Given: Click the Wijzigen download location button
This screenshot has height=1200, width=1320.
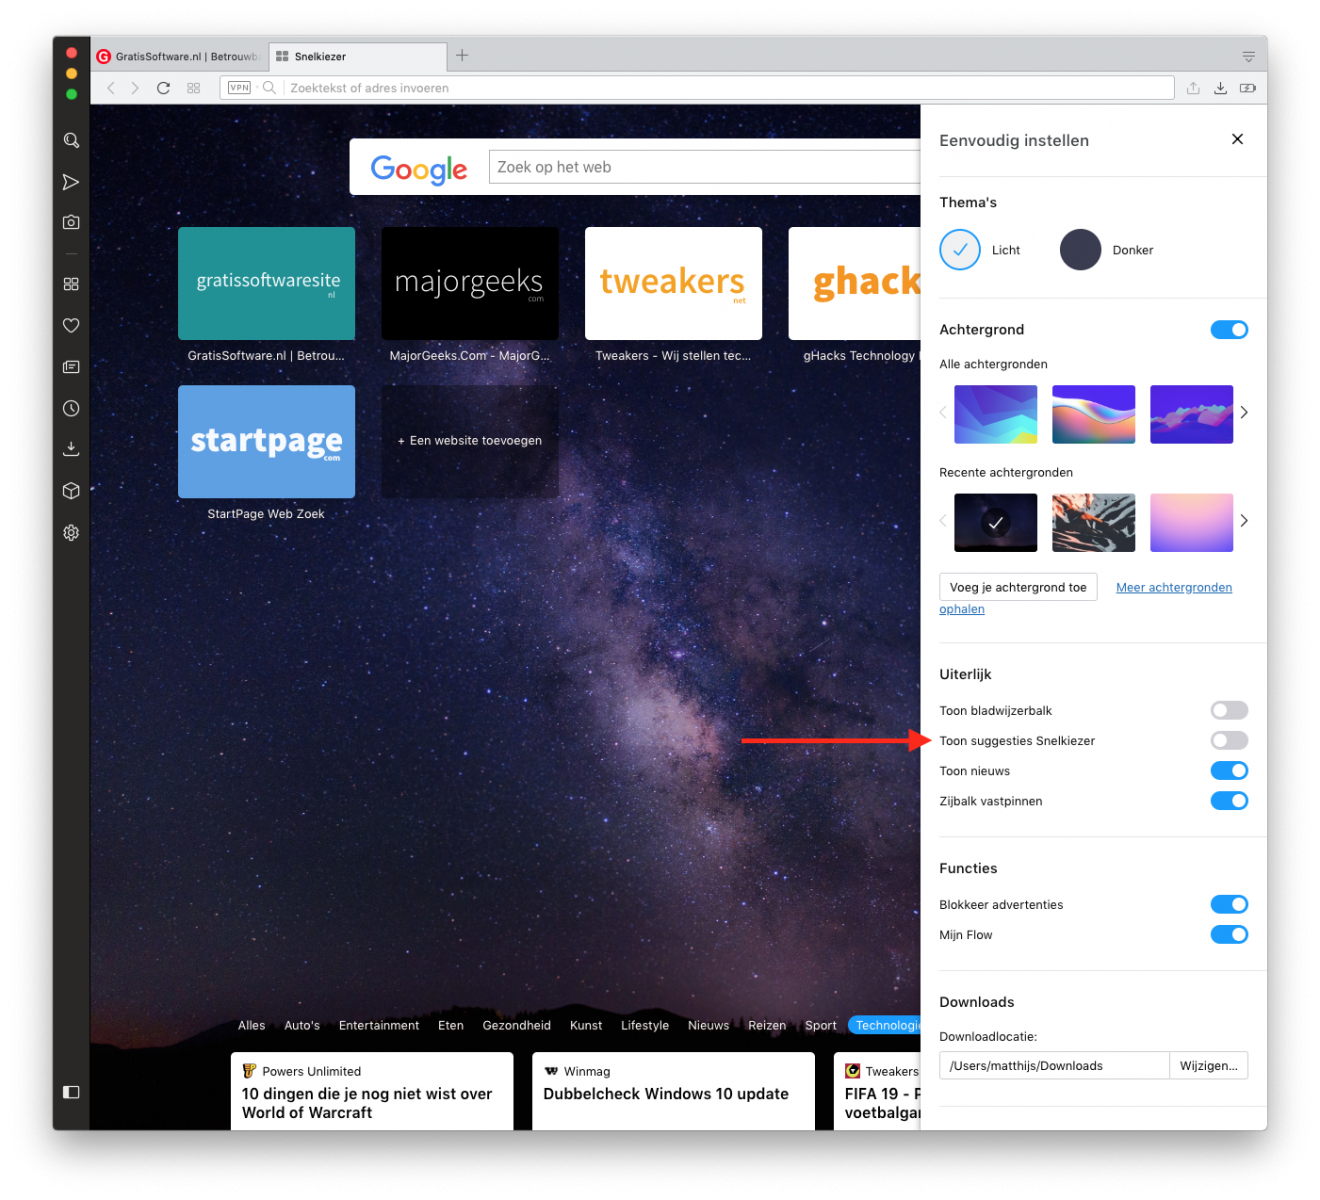Looking at the screenshot, I should [x=1208, y=1066].
